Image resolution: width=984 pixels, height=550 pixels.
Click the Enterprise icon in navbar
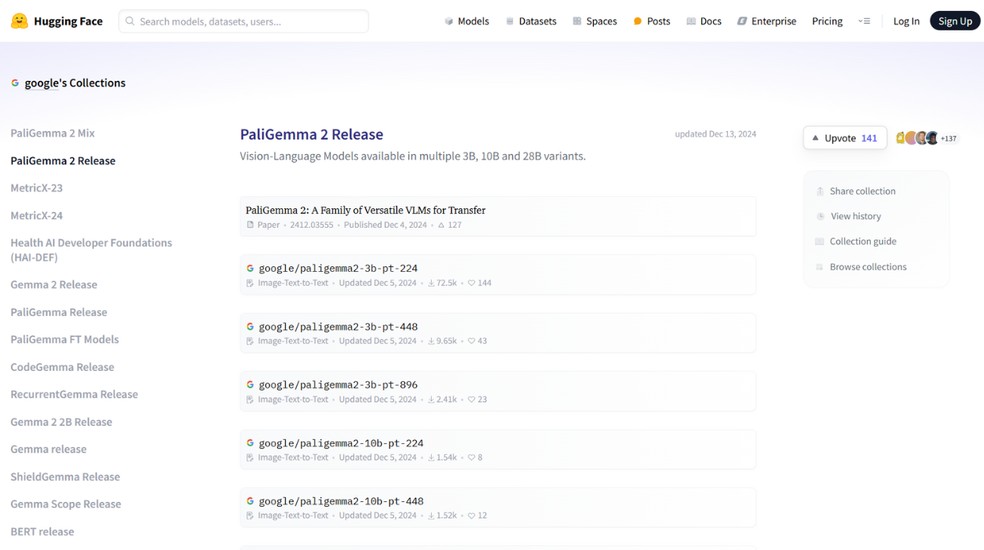pos(742,21)
